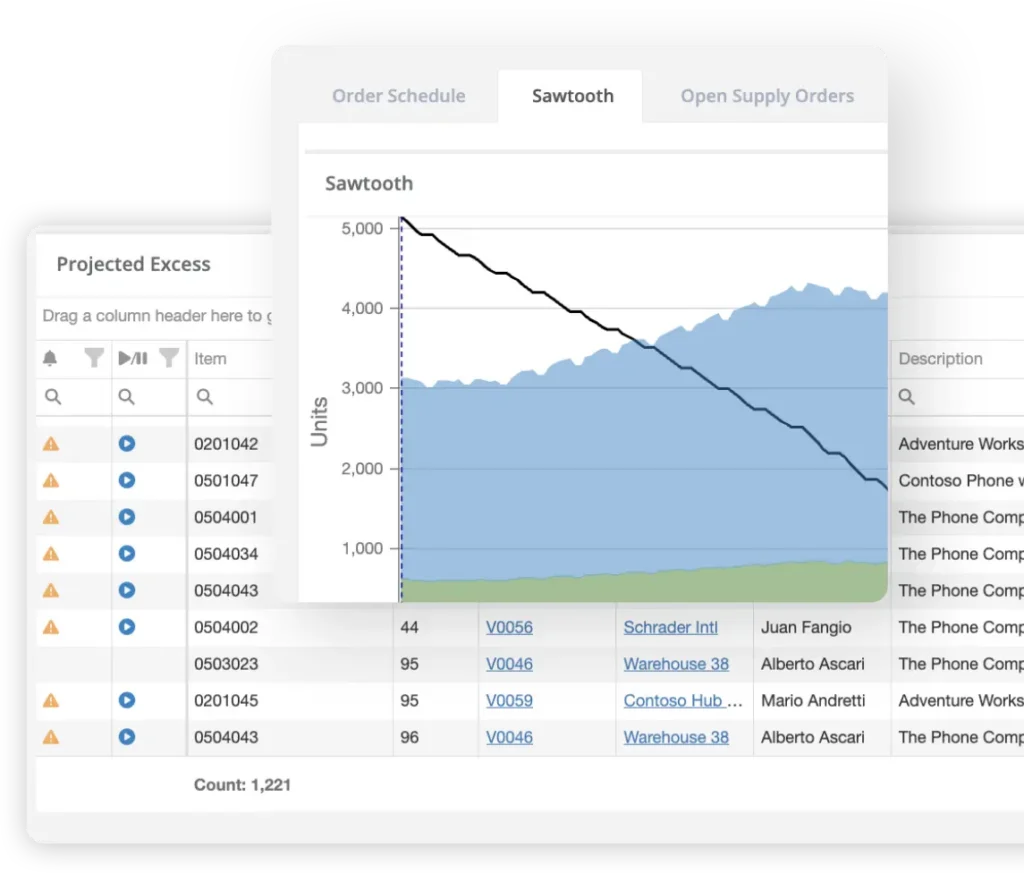Viewport: 1024px width, 873px height.
Task: Click the warning icon for item 0504034
Action: click(51, 554)
